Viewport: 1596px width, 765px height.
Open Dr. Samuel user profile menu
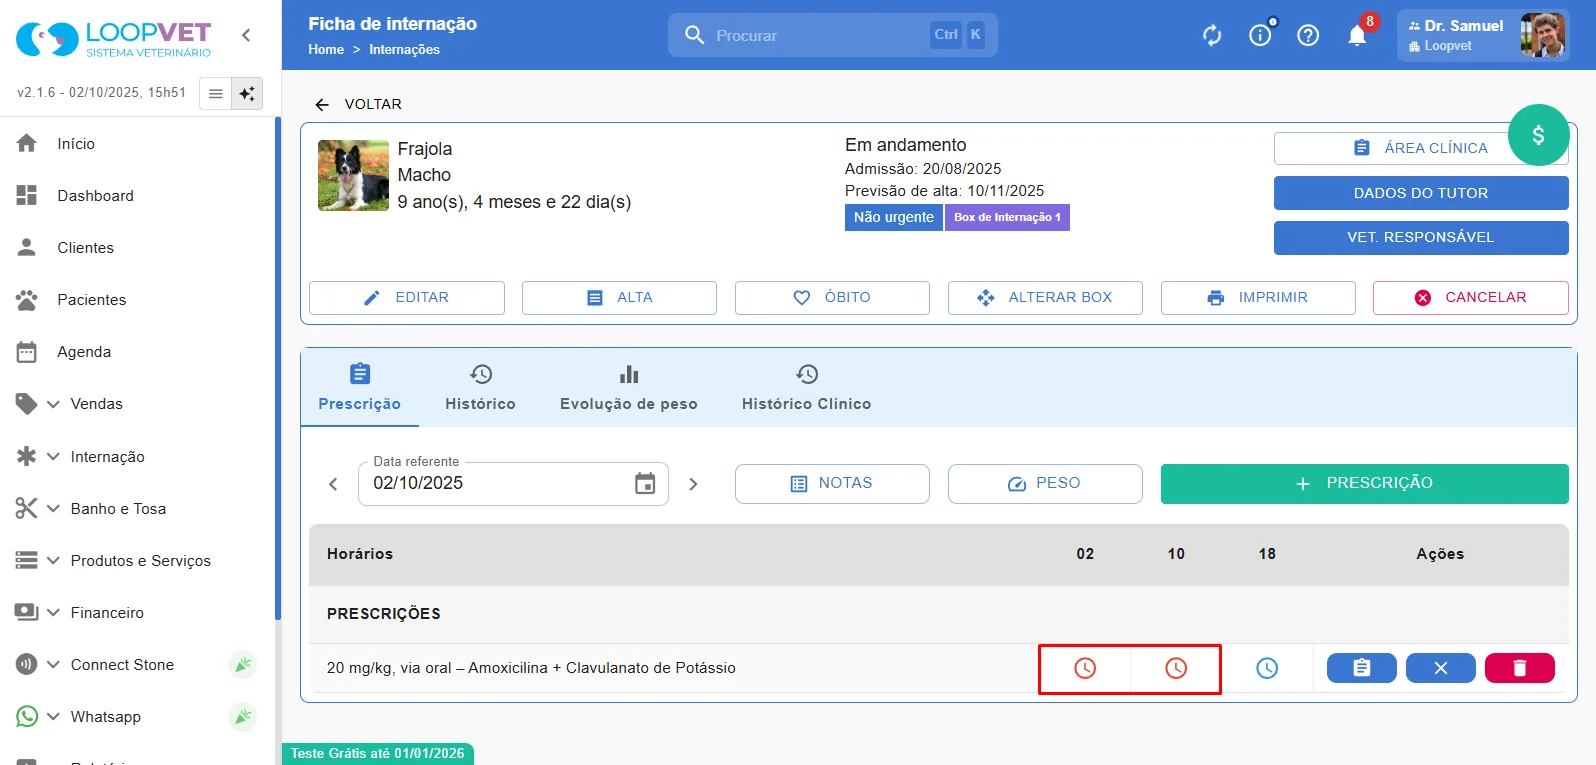point(1483,36)
